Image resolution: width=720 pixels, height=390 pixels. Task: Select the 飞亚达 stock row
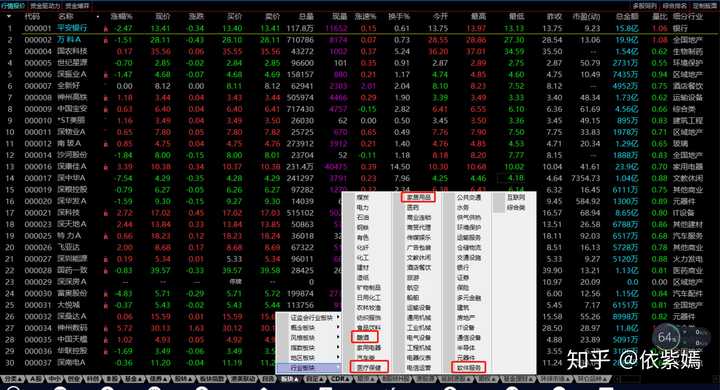(x=360, y=248)
